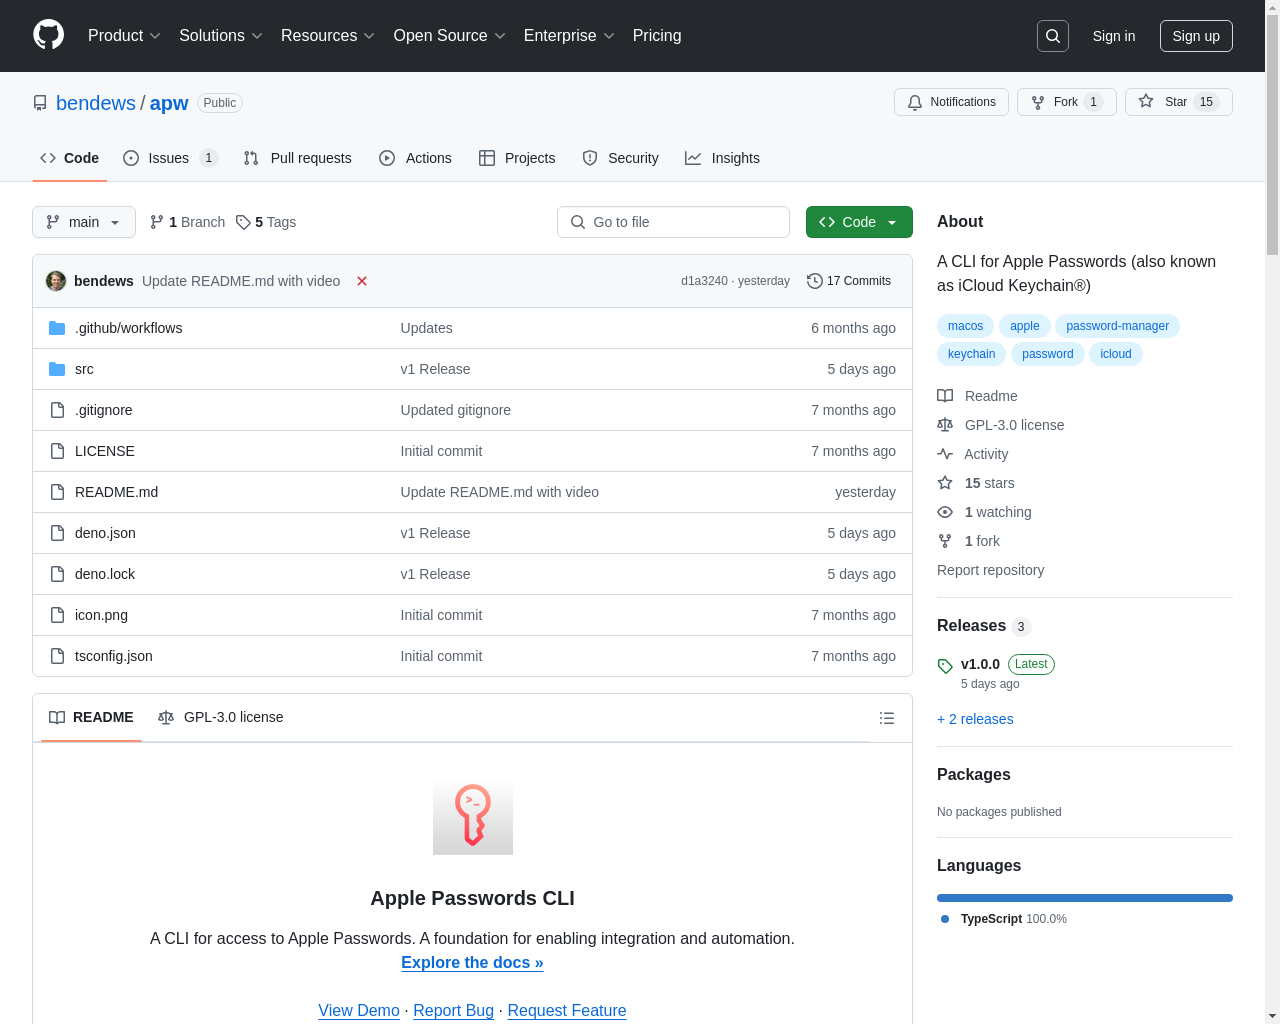Expand the Resources menu
1280x1024 pixels.
coord(327,36)
